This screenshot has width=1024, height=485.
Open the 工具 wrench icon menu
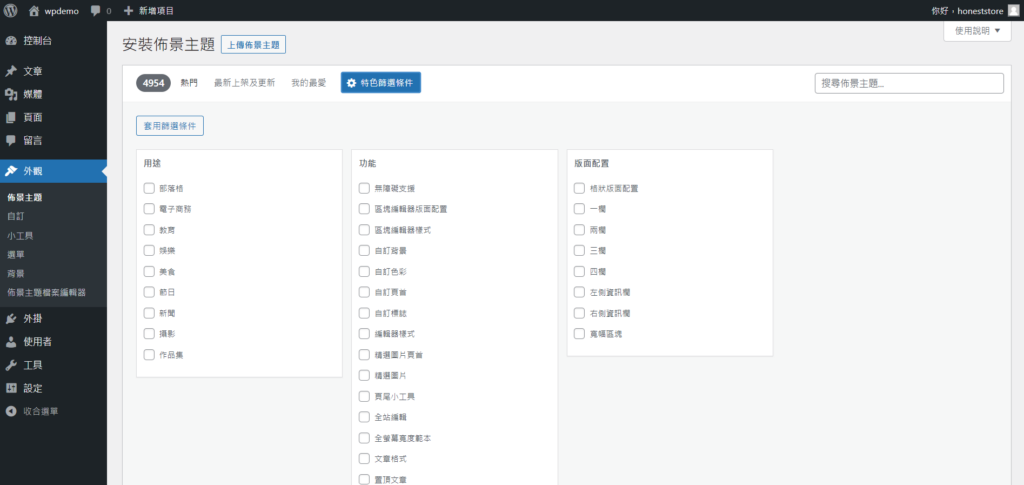(x=11, y=365)
